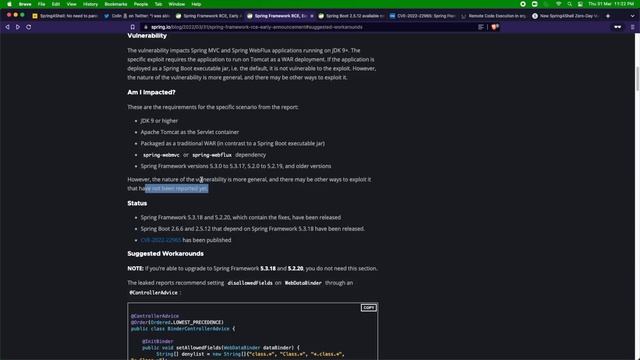Screen dimensions: 640x360
Task: Open the Brave application menu
Action: 25,4
